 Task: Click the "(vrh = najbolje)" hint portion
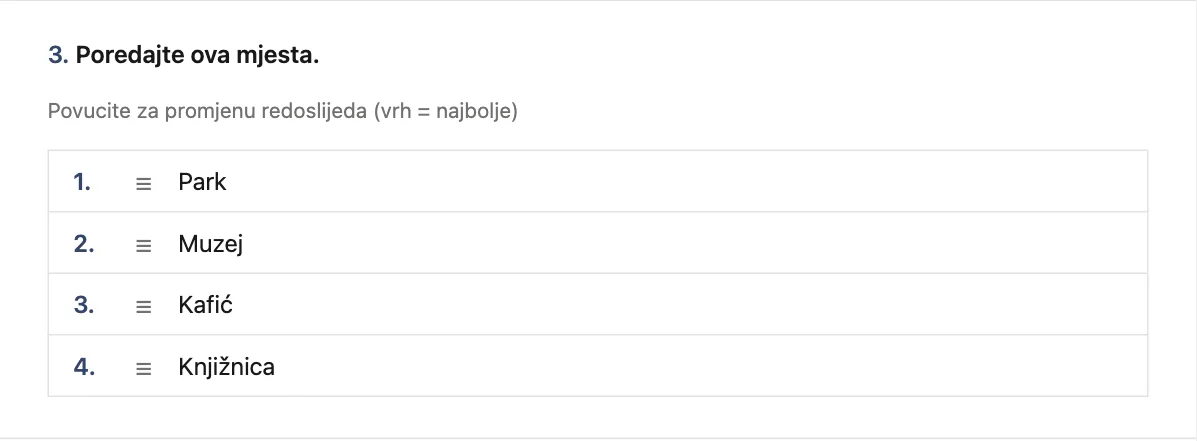(446, 111)
